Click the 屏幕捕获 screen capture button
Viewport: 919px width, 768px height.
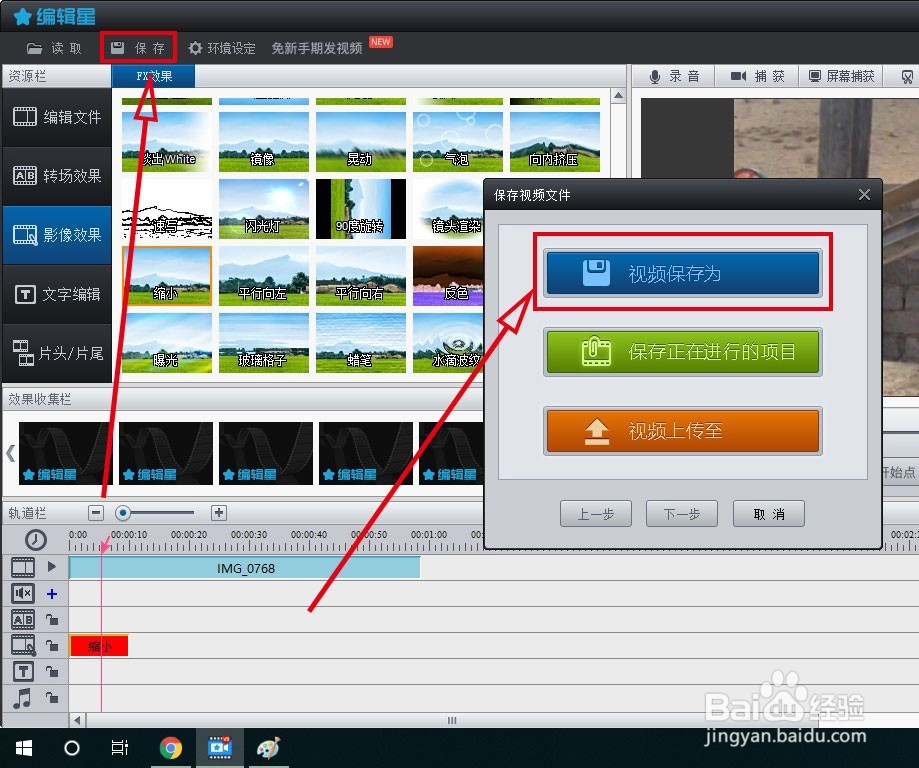click(x=841, y=76)
